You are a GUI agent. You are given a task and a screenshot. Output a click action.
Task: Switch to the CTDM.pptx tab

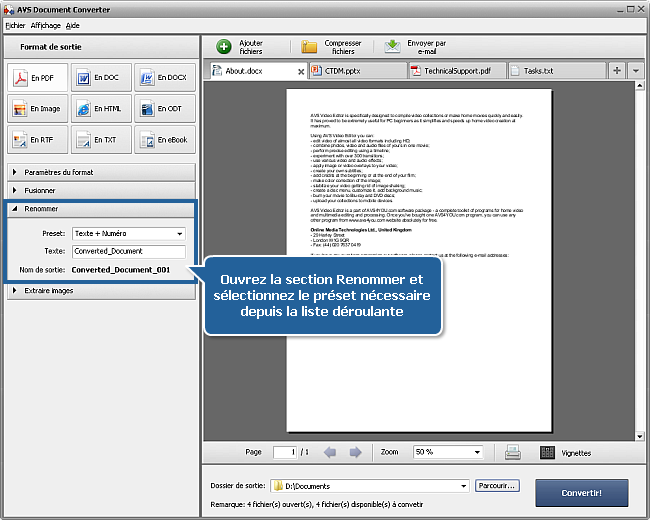click(358, 71)
